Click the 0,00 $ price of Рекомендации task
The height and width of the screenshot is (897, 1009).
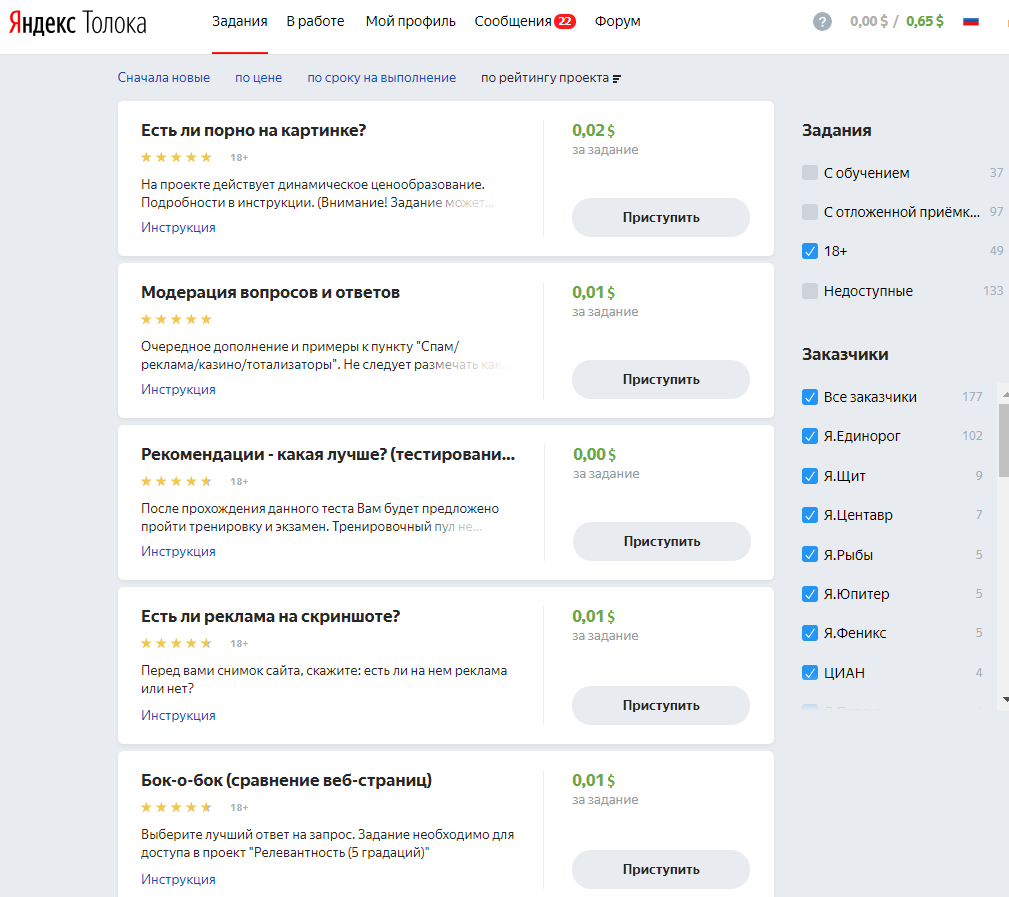pyautogui.click(x=595, y=454)
